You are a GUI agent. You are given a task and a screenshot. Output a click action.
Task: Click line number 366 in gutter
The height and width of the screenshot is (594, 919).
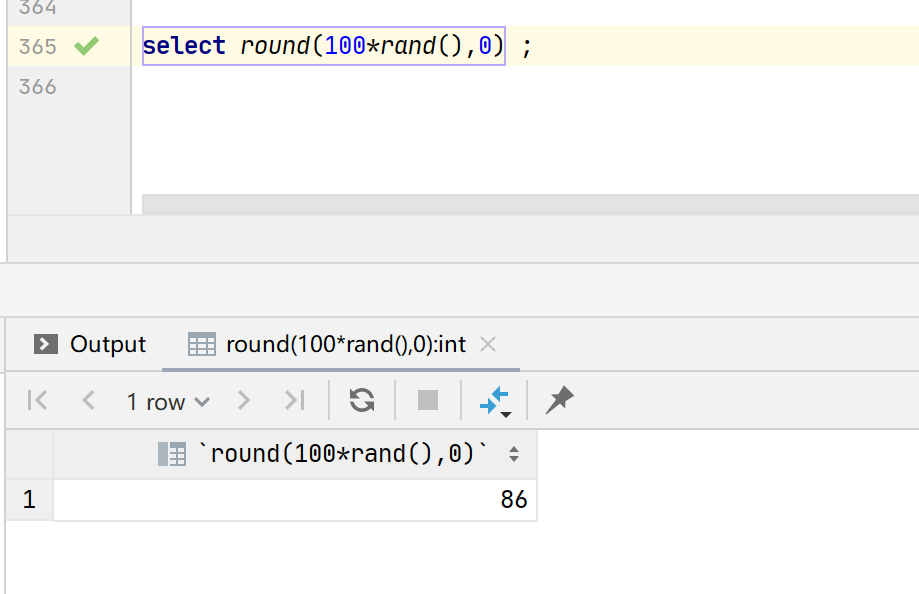pyautogui.click(x=38, y=87)
